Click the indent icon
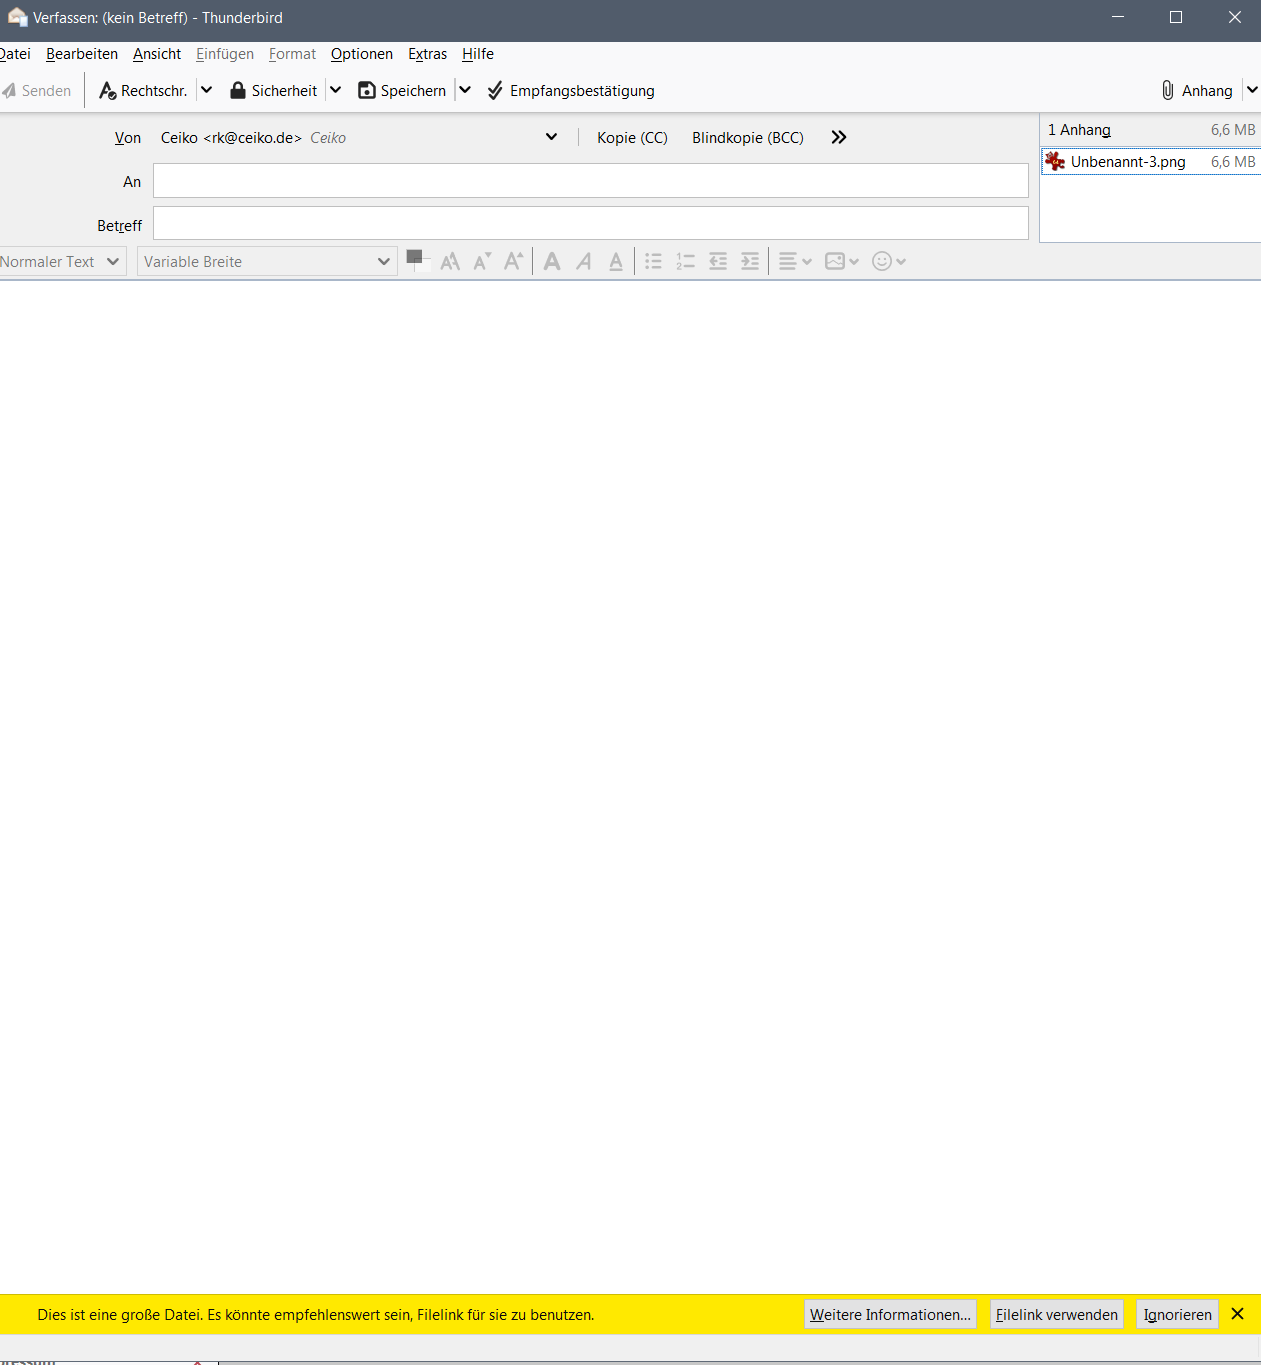Screen dimensions: 1261x1365 pos(750,262)
